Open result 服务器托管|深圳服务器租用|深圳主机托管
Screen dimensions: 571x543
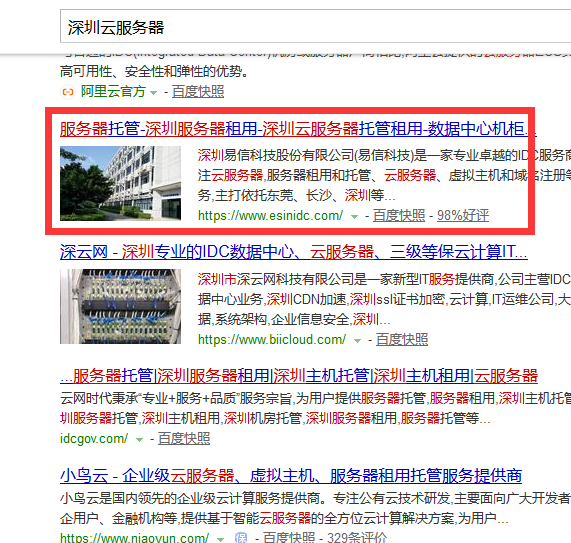pos(299,376)
